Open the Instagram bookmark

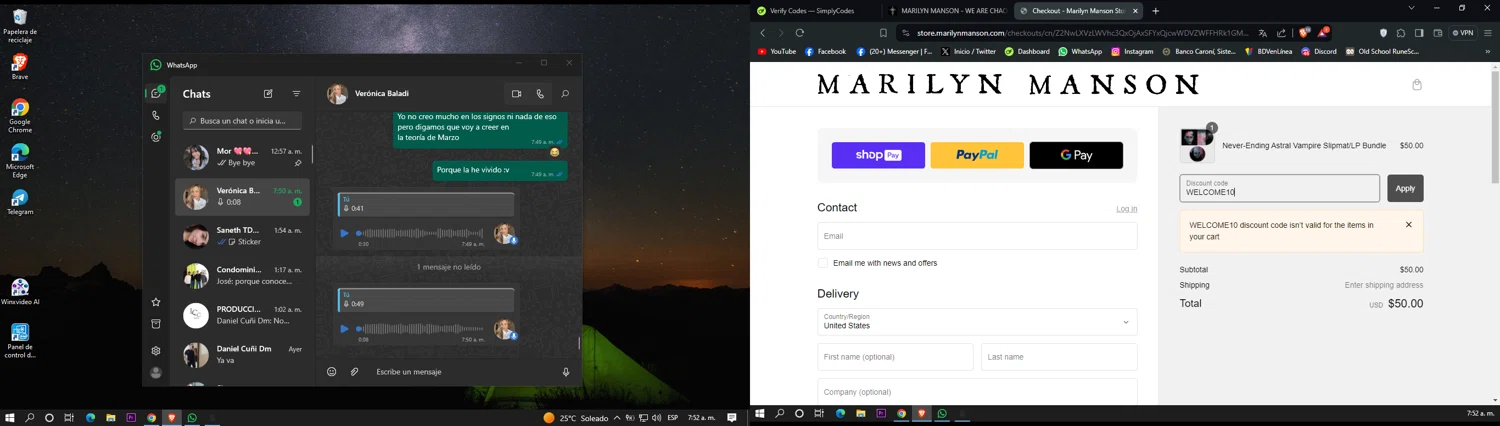pyautogui.click(x=1132, y=52)
